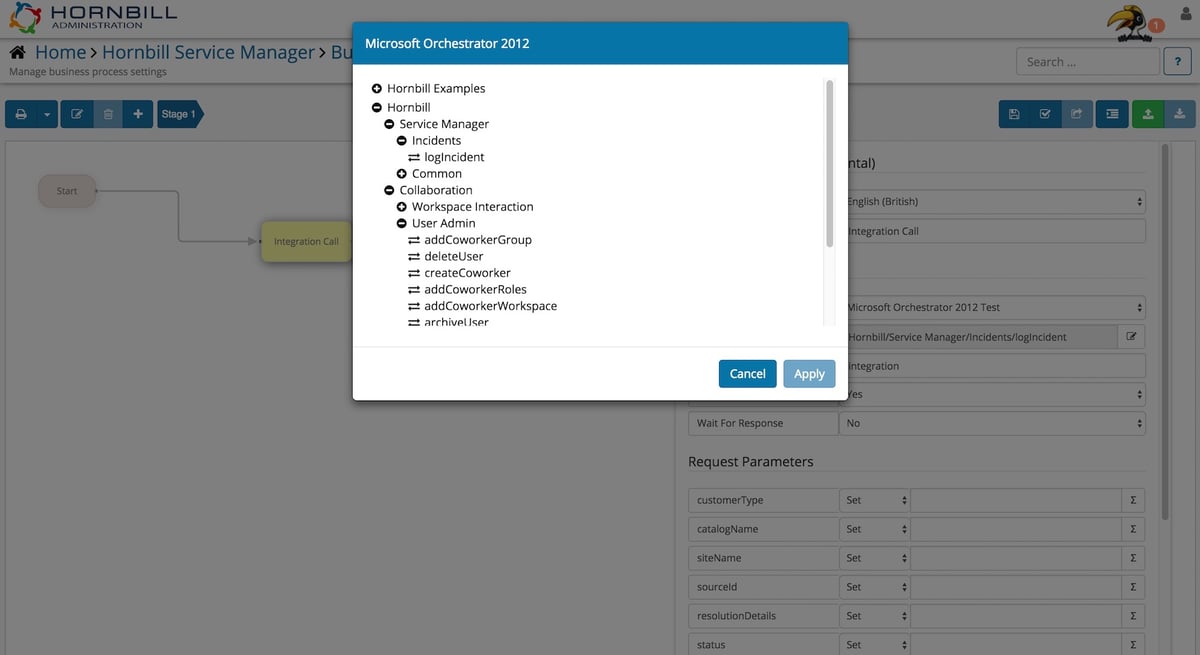The width and height of the screenshot is (1200, 655).
Task: Validate the process with the checkmark icon
Action: coord(1045,113)
